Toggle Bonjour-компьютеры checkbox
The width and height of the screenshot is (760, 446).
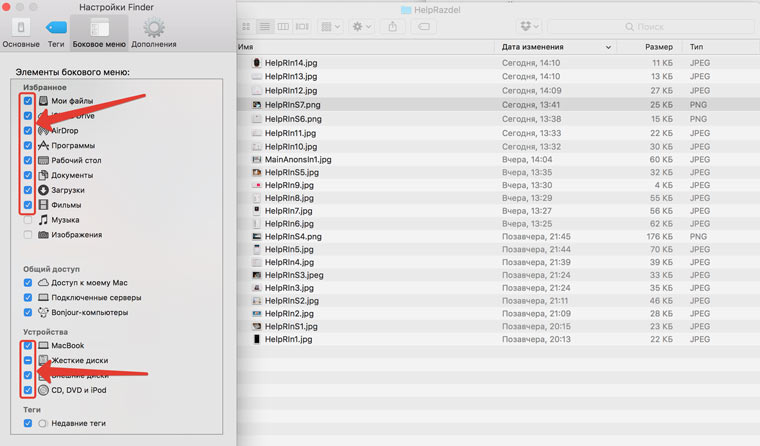pyautogui.click(x=28, y=312)
